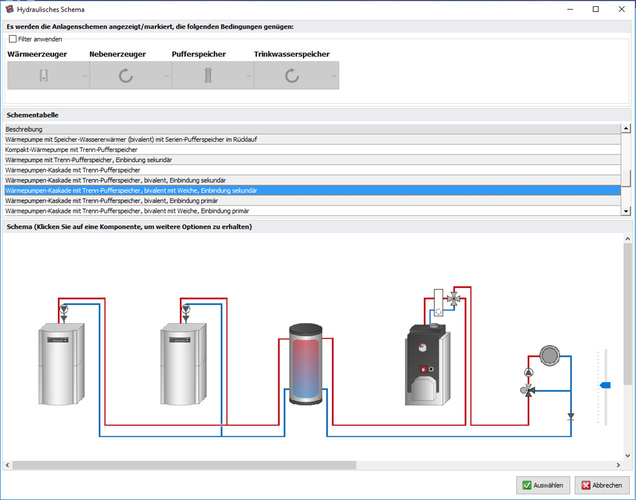Open the Nebenerzeuger dropdown
Viewport: 636px width, 500px height.
pyautogui.click(x=127, y=76)
